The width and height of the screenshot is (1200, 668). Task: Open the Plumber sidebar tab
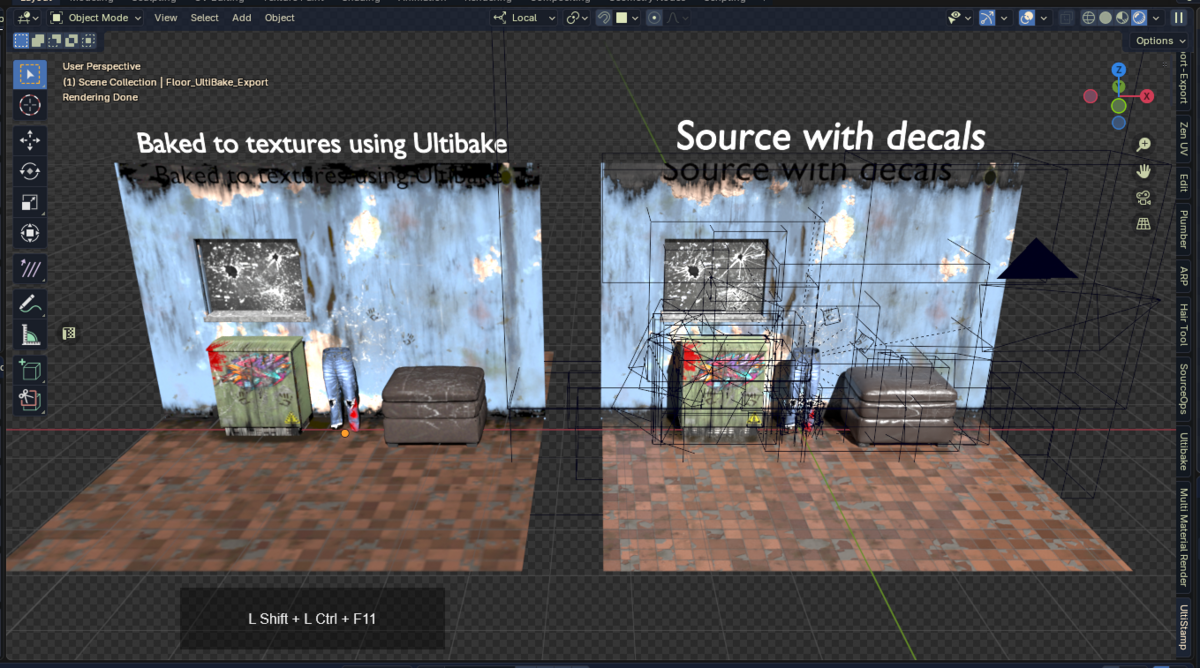[1185, 229]
